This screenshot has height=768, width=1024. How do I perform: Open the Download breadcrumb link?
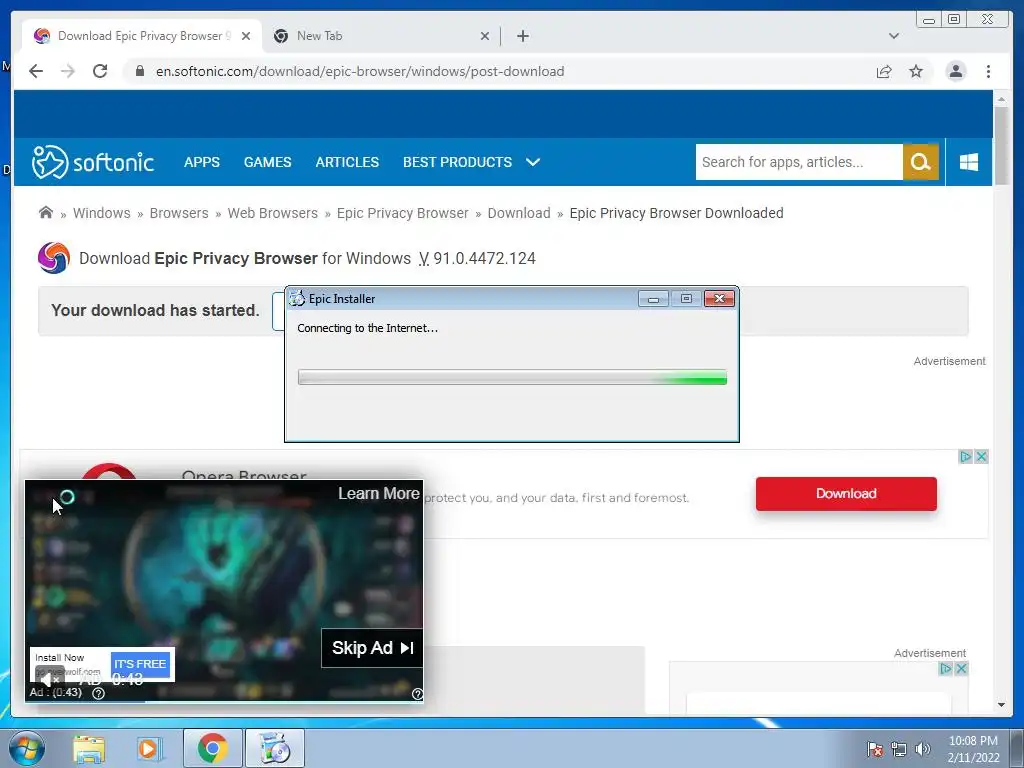pos(519,213)
